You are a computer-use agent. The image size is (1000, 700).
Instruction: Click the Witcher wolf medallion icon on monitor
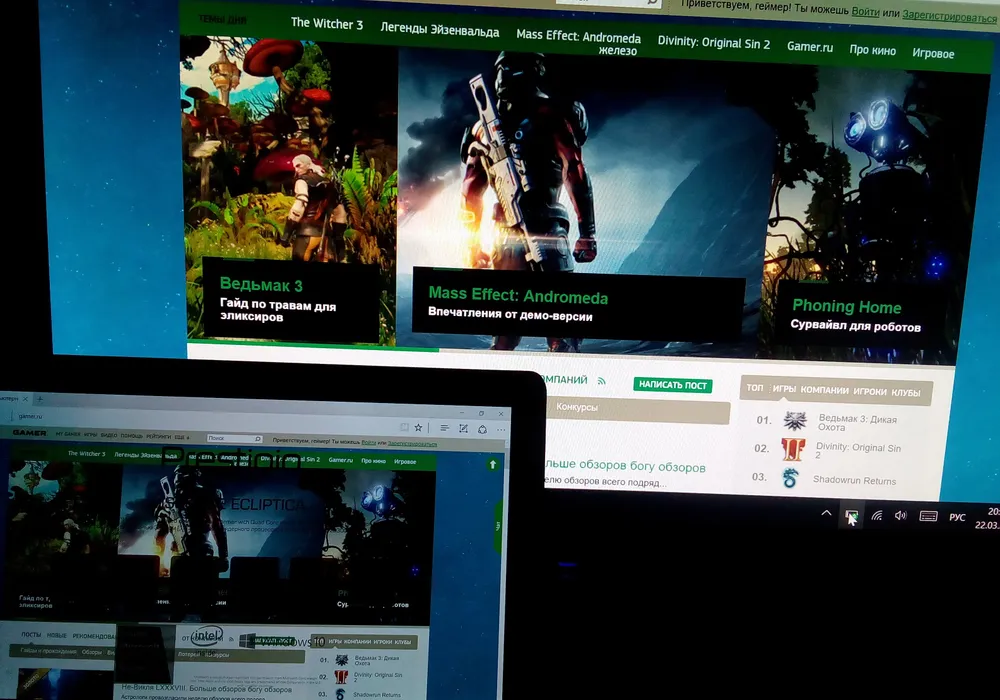click(x=795, y=421)
